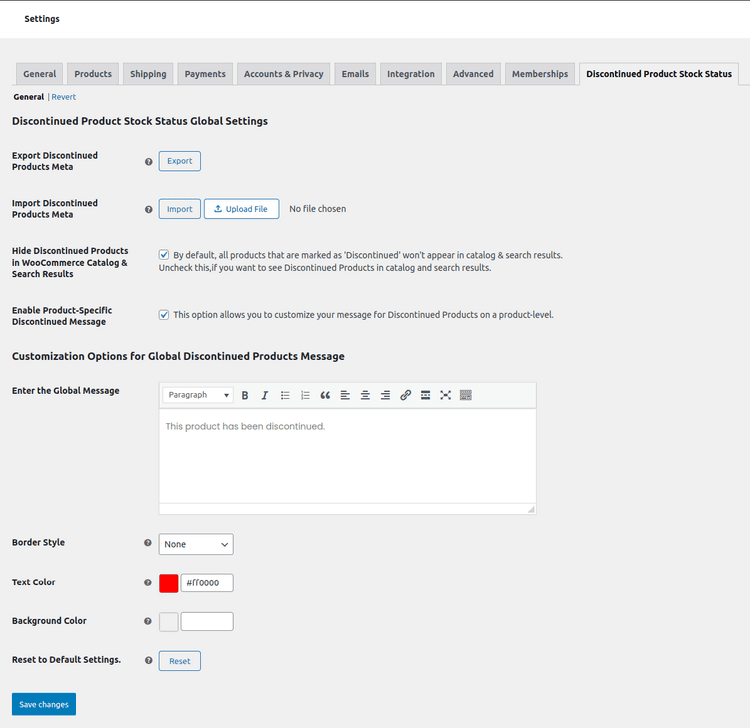Insert a bulleted list in the editor
This screenshot has width=750, height=728.
tap(285, 395)
